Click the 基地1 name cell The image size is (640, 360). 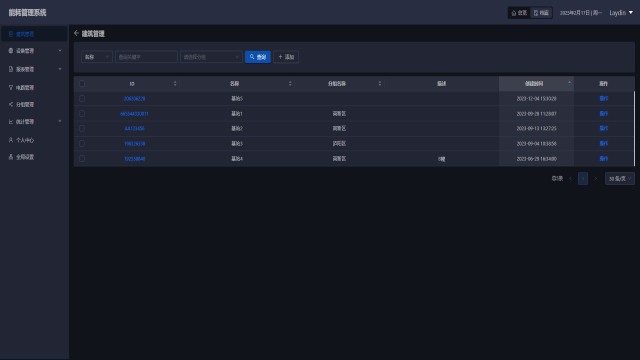click(237, 113)
